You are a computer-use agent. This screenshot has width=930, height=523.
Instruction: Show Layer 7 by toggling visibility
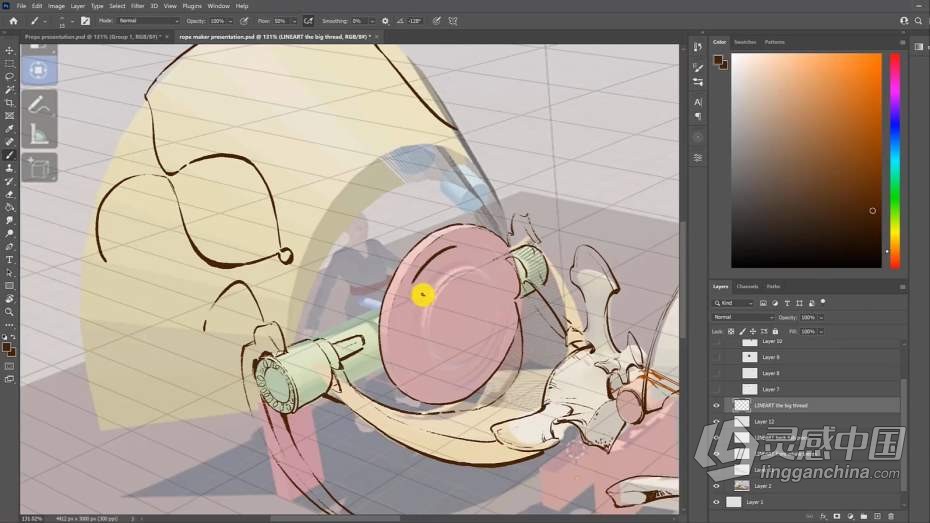(x=716, y=389)
